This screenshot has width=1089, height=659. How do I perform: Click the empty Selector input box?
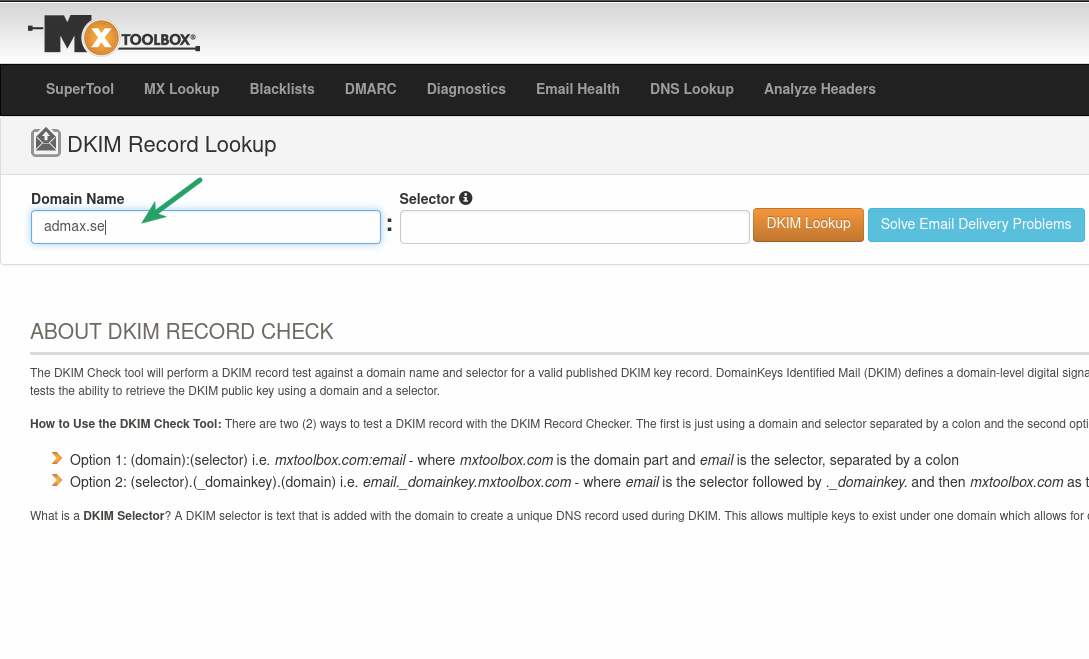[574, 226]
